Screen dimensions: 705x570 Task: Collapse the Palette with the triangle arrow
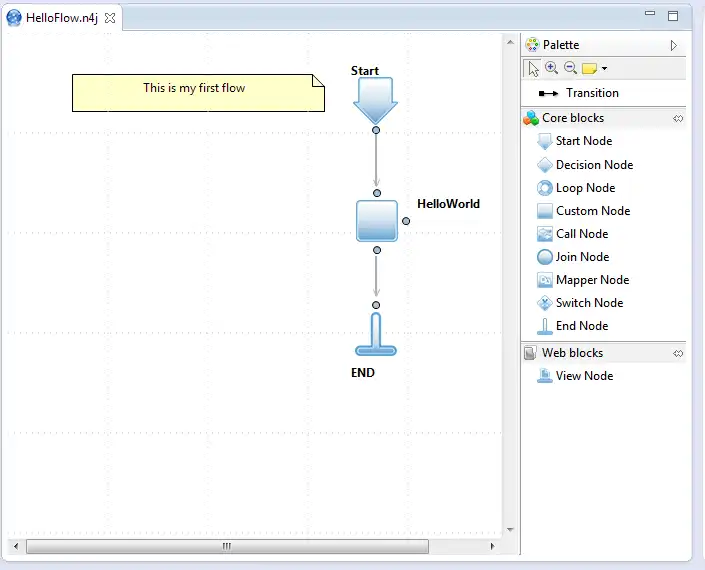click(x=674, y=45)
